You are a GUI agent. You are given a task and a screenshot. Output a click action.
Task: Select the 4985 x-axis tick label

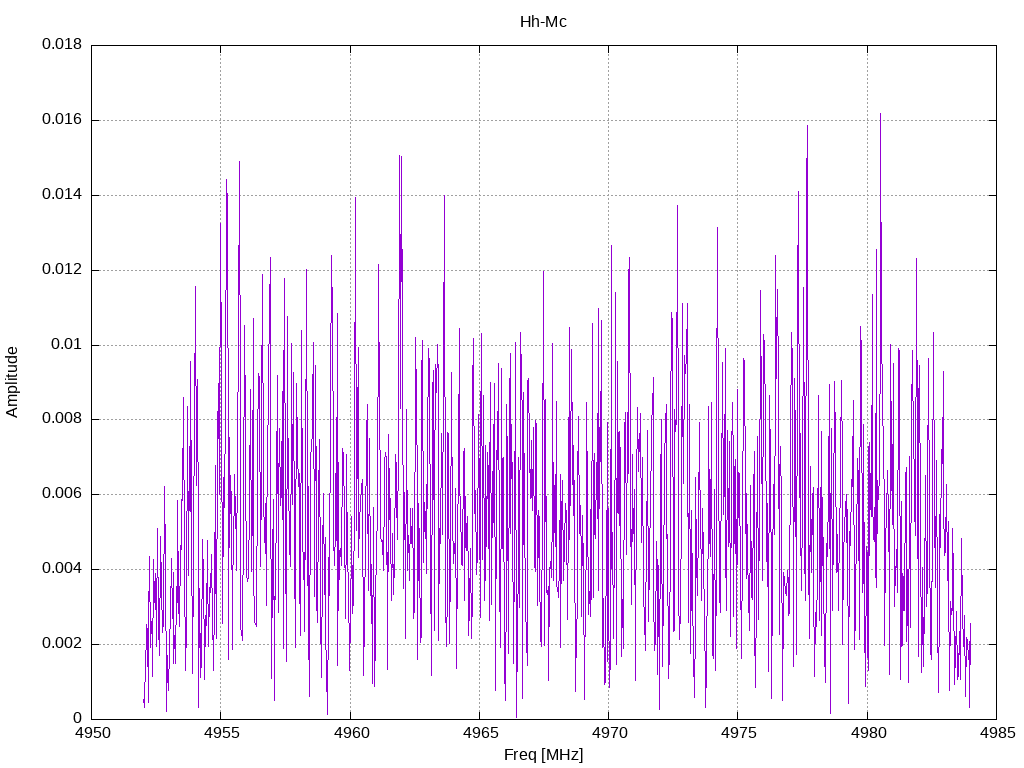[997, 733]
